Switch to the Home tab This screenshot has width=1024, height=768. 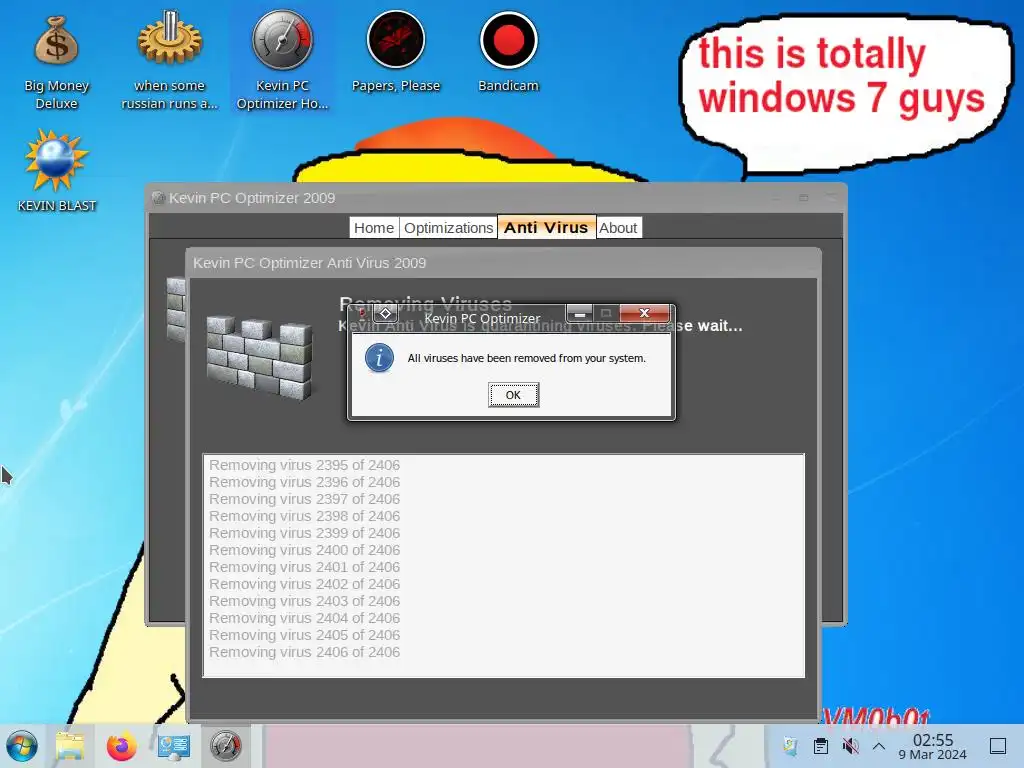(x=374, y=228)
